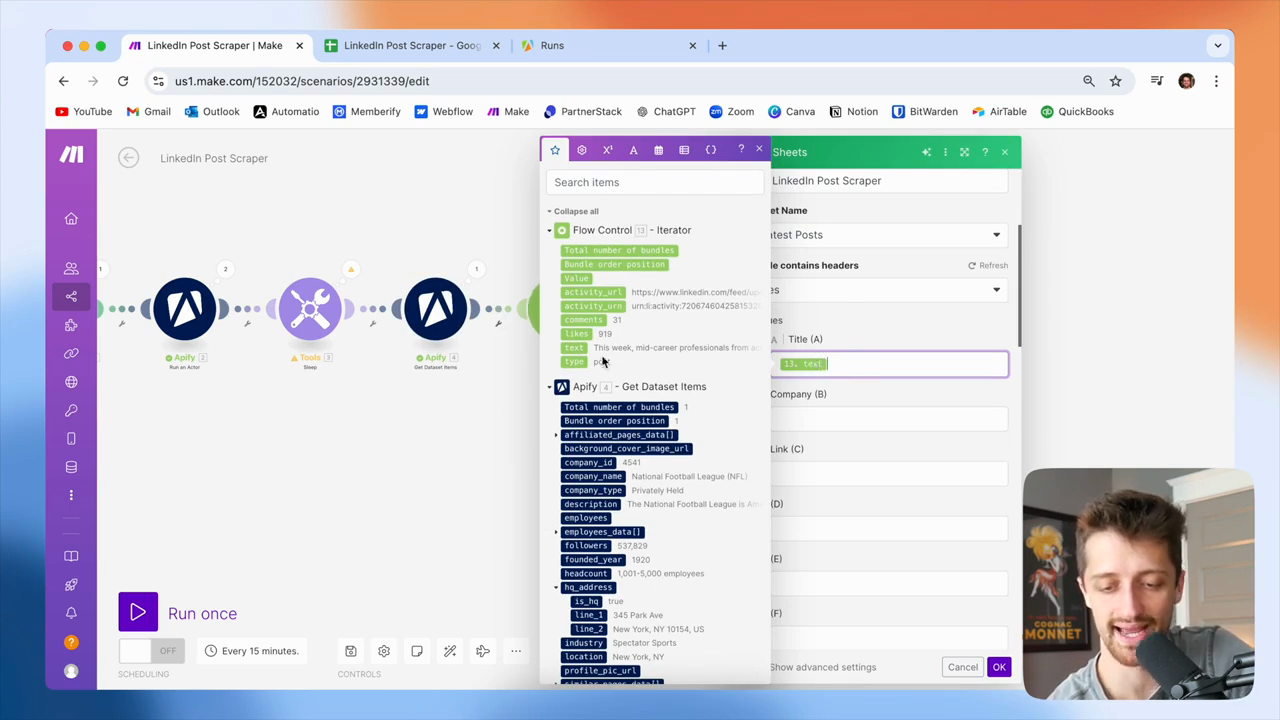Open Scenario settings gear in controls
The width and height of the screenshot is (1280, 720).
384,651
